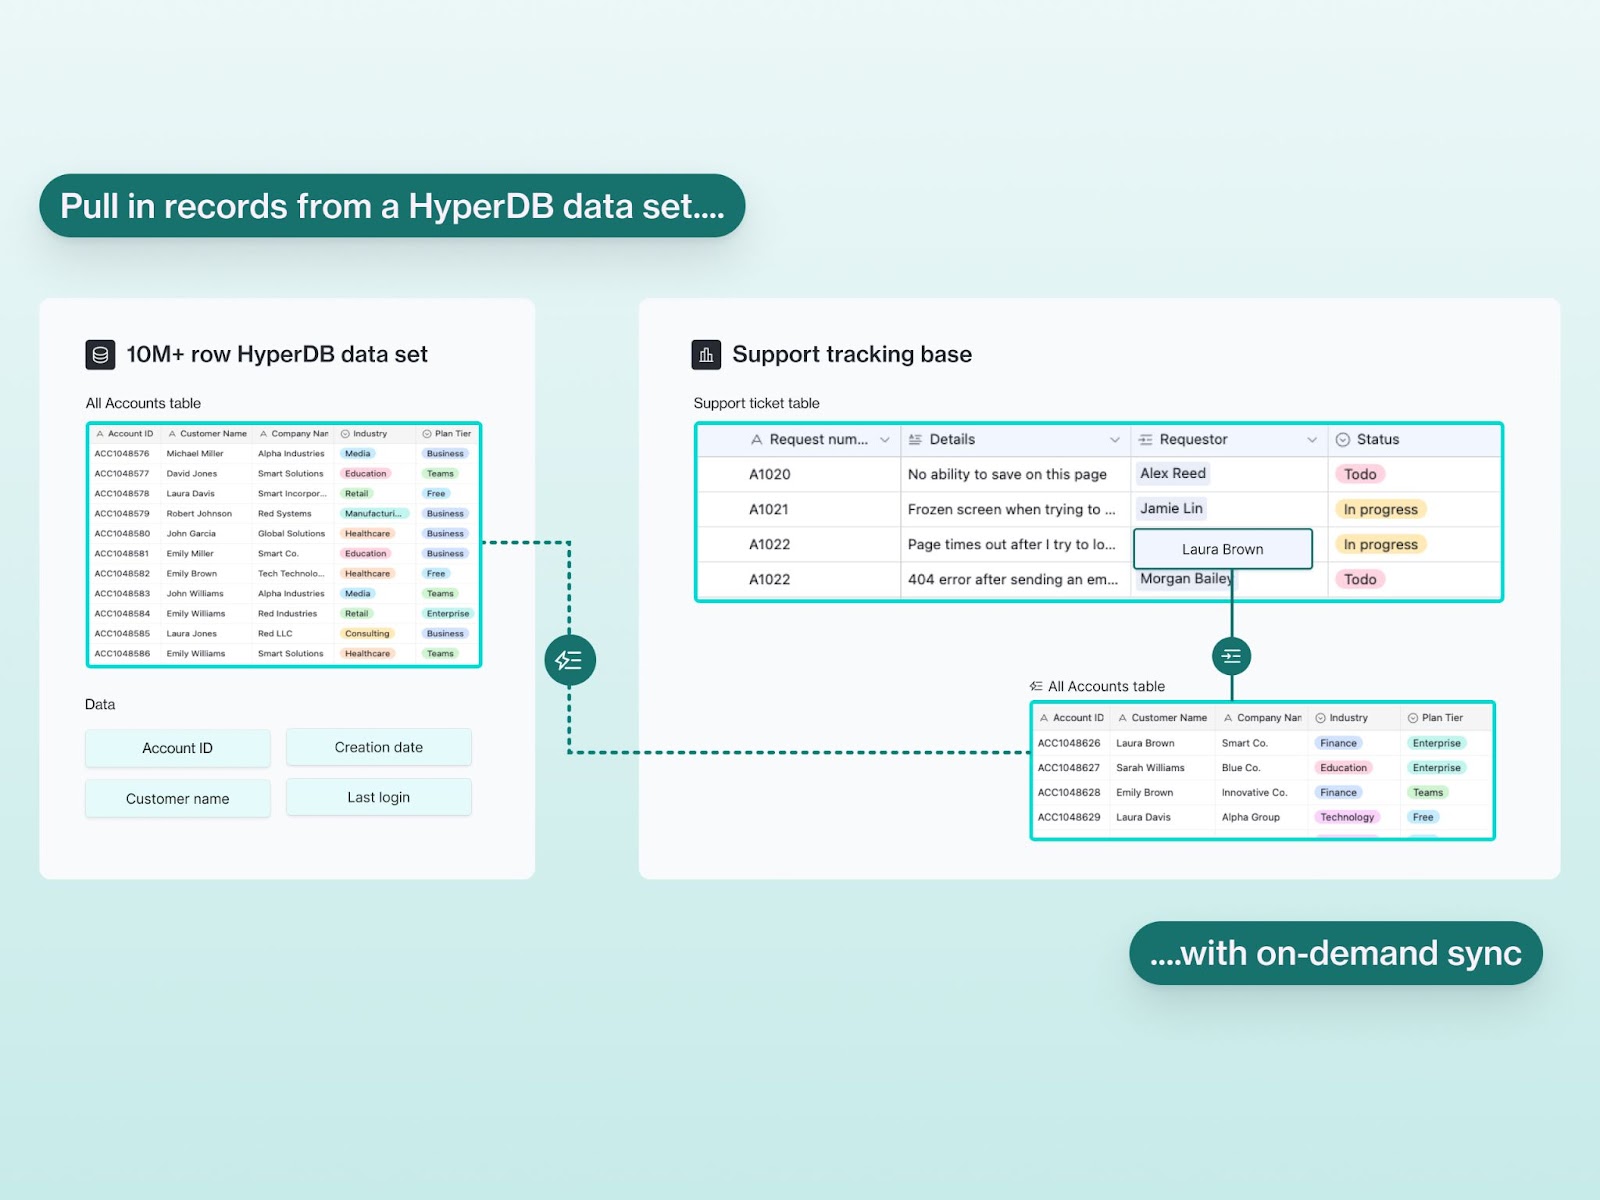Click the round linked-record icon below Requestor
1600x1200 pixels.
1232,656
